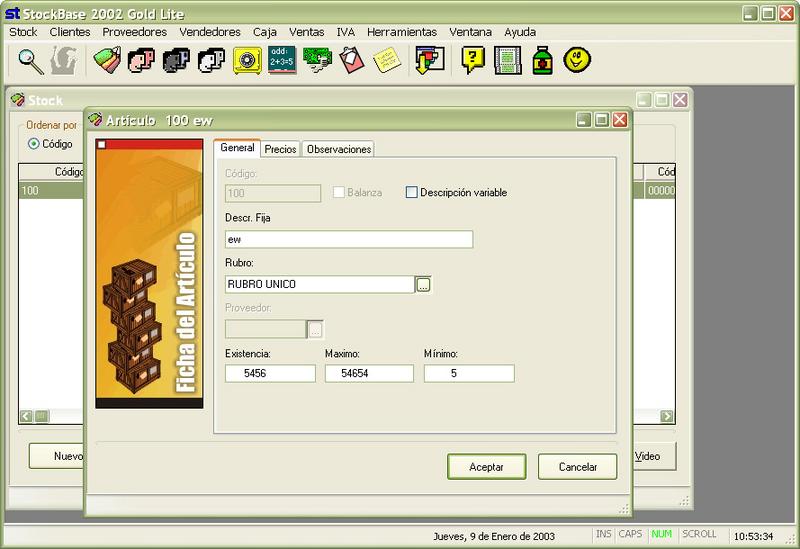Switch to the Precios tab

[x=280, y=149]
